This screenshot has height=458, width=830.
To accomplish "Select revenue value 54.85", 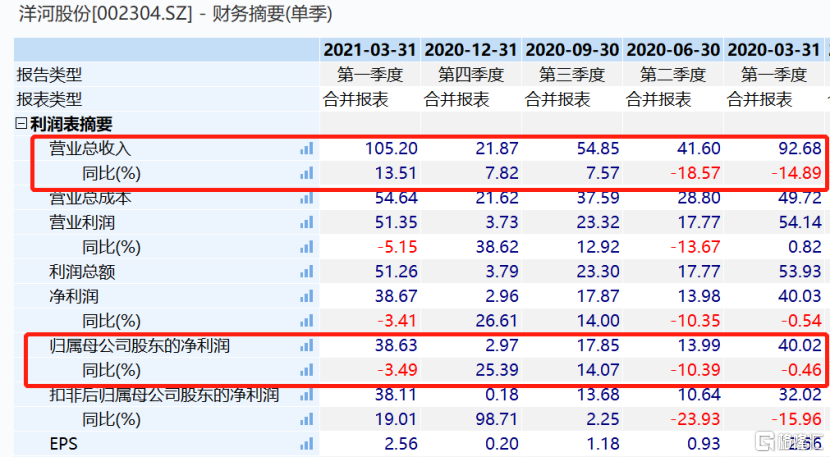I will (x=598, y=148).
